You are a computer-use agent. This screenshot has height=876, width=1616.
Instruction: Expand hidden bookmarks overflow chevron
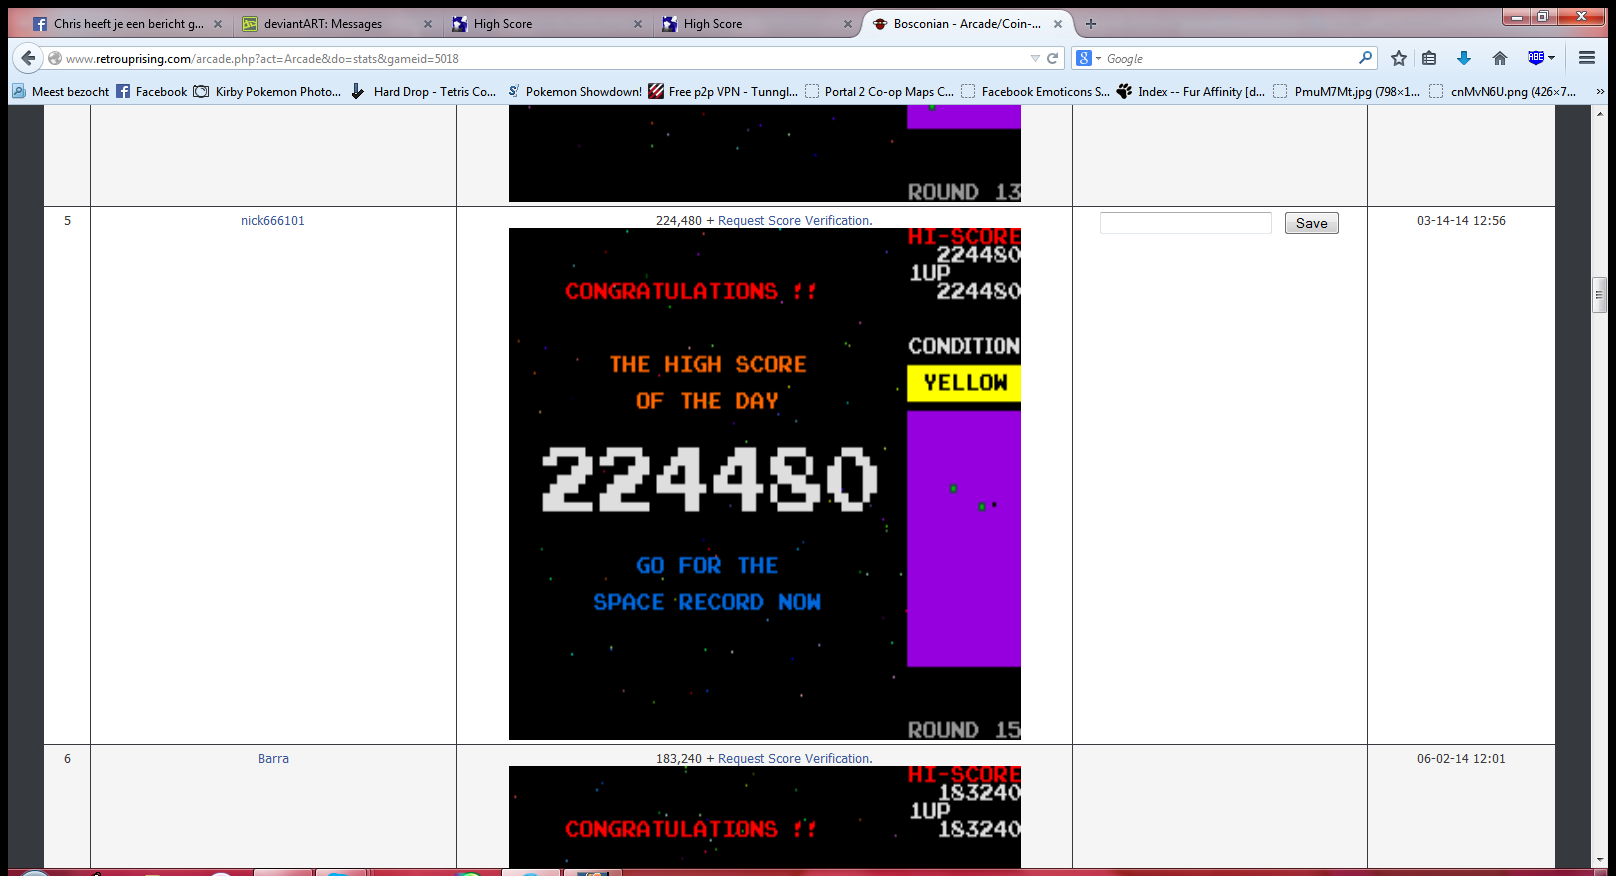pos(1599,92)
